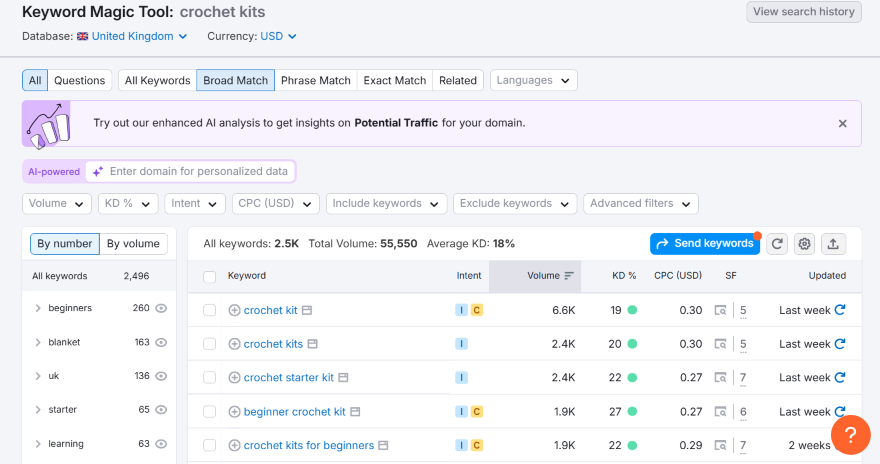Click the AI sparkle icon in domain field
The height and width of the screenshot is (464, 880).
point(98,172)
